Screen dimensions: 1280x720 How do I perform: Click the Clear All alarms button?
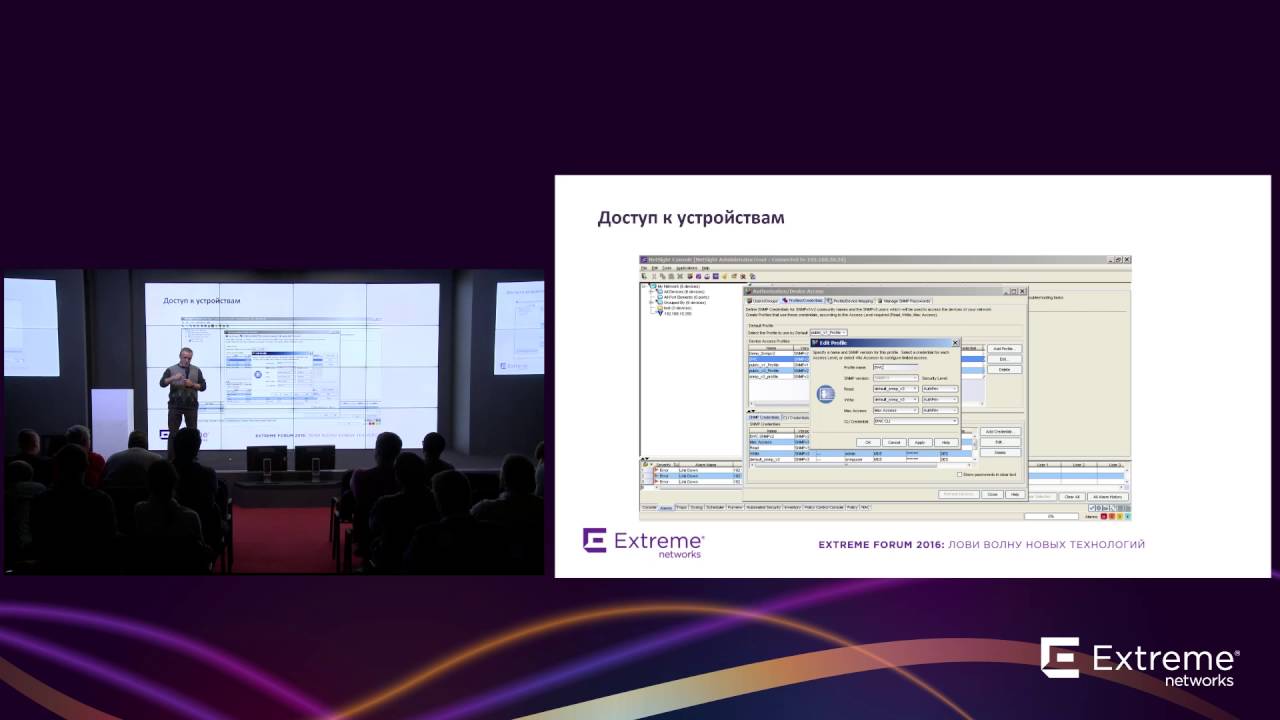tap(1072, 497)
